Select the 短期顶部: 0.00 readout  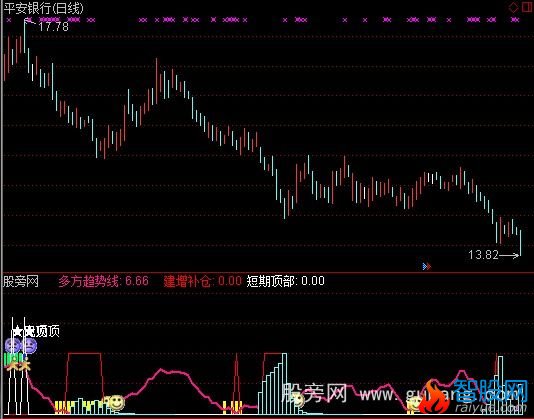point(285,281)
